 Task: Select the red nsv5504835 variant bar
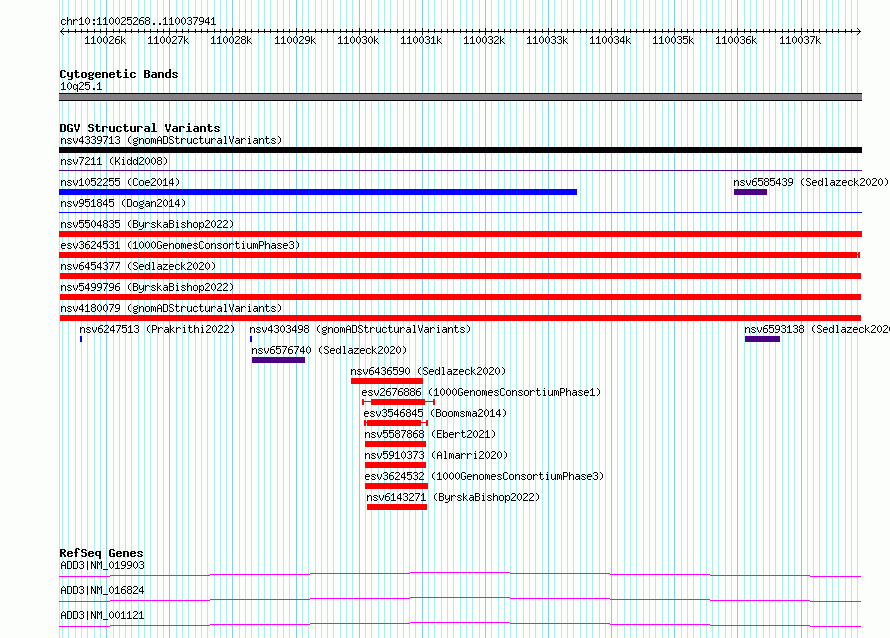(x=460, y=234)
